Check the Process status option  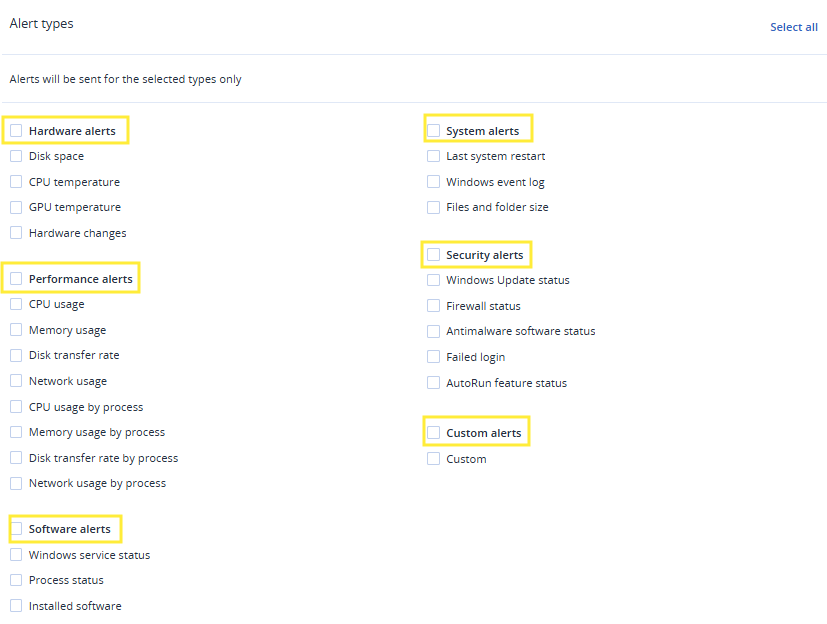coord(16,580)
